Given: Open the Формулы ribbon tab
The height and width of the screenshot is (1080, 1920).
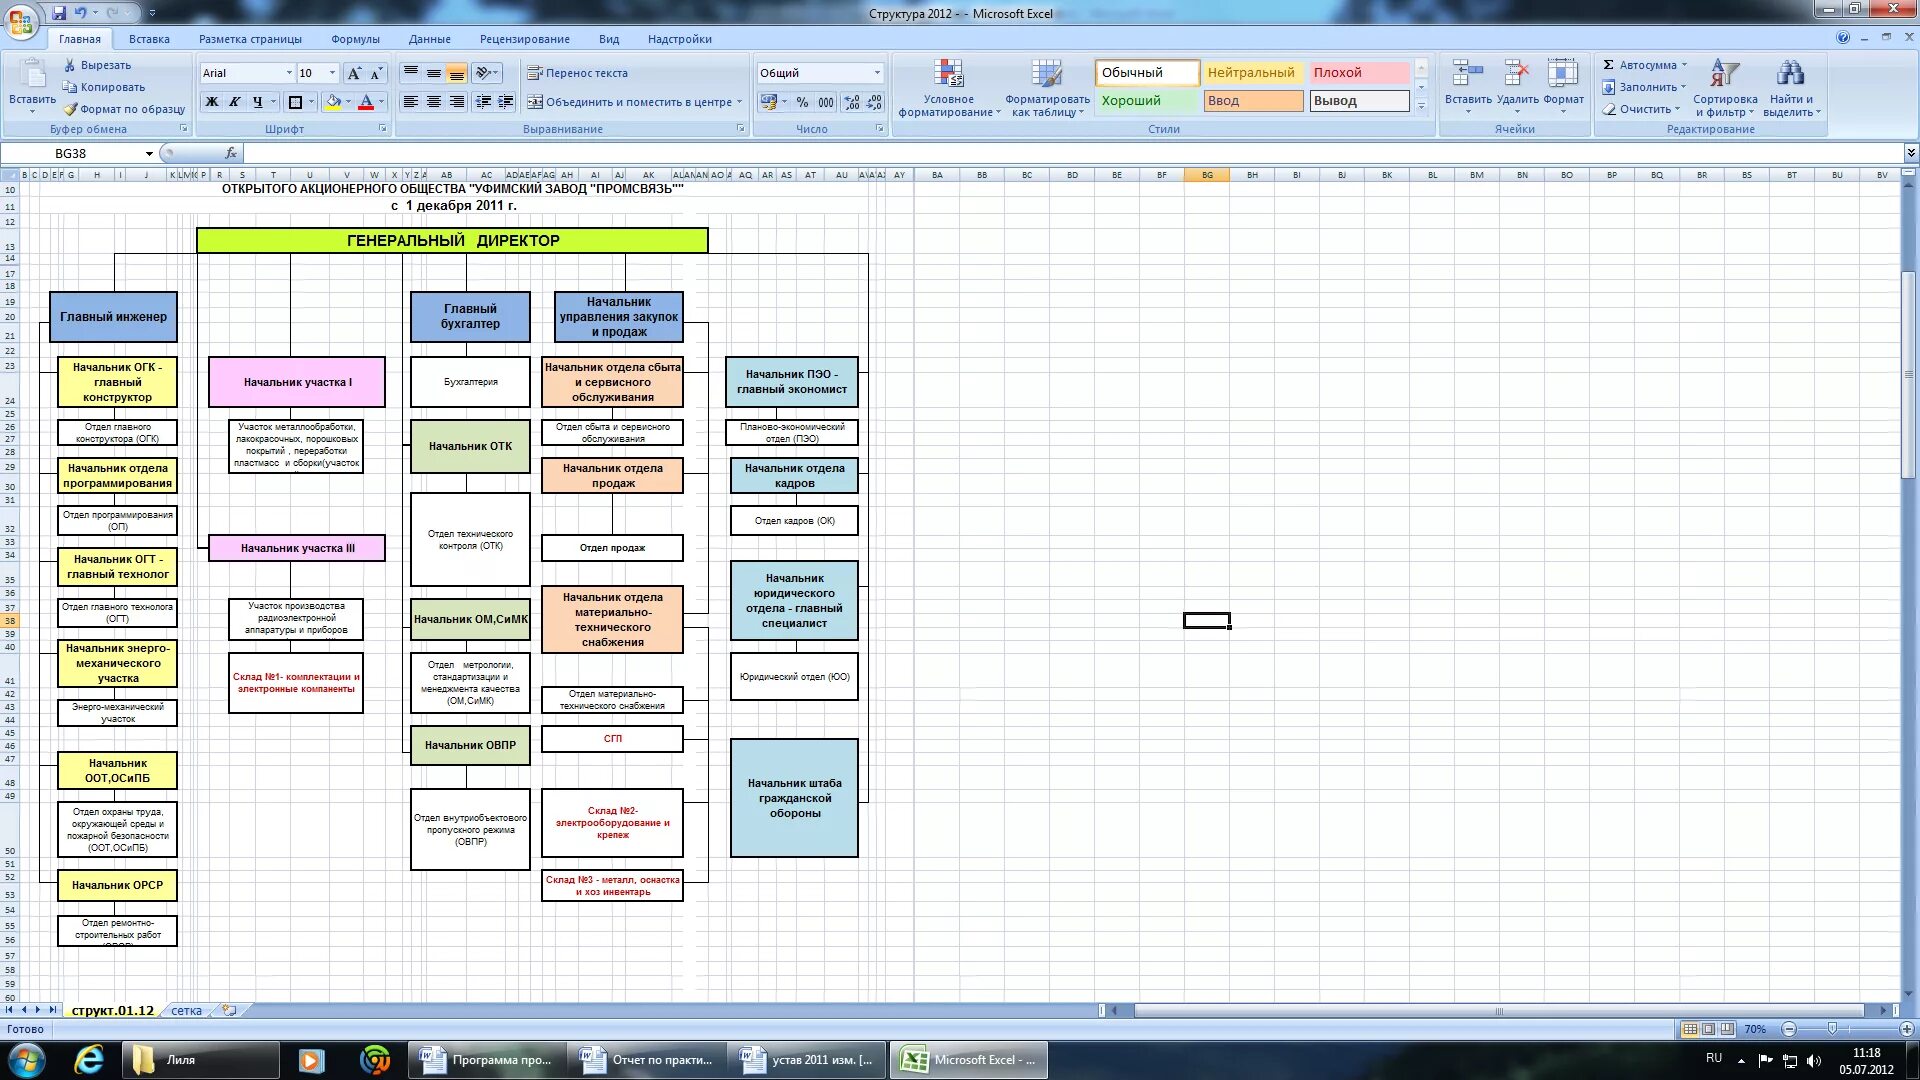Looking at the screenshot, I should pos(355,39).
